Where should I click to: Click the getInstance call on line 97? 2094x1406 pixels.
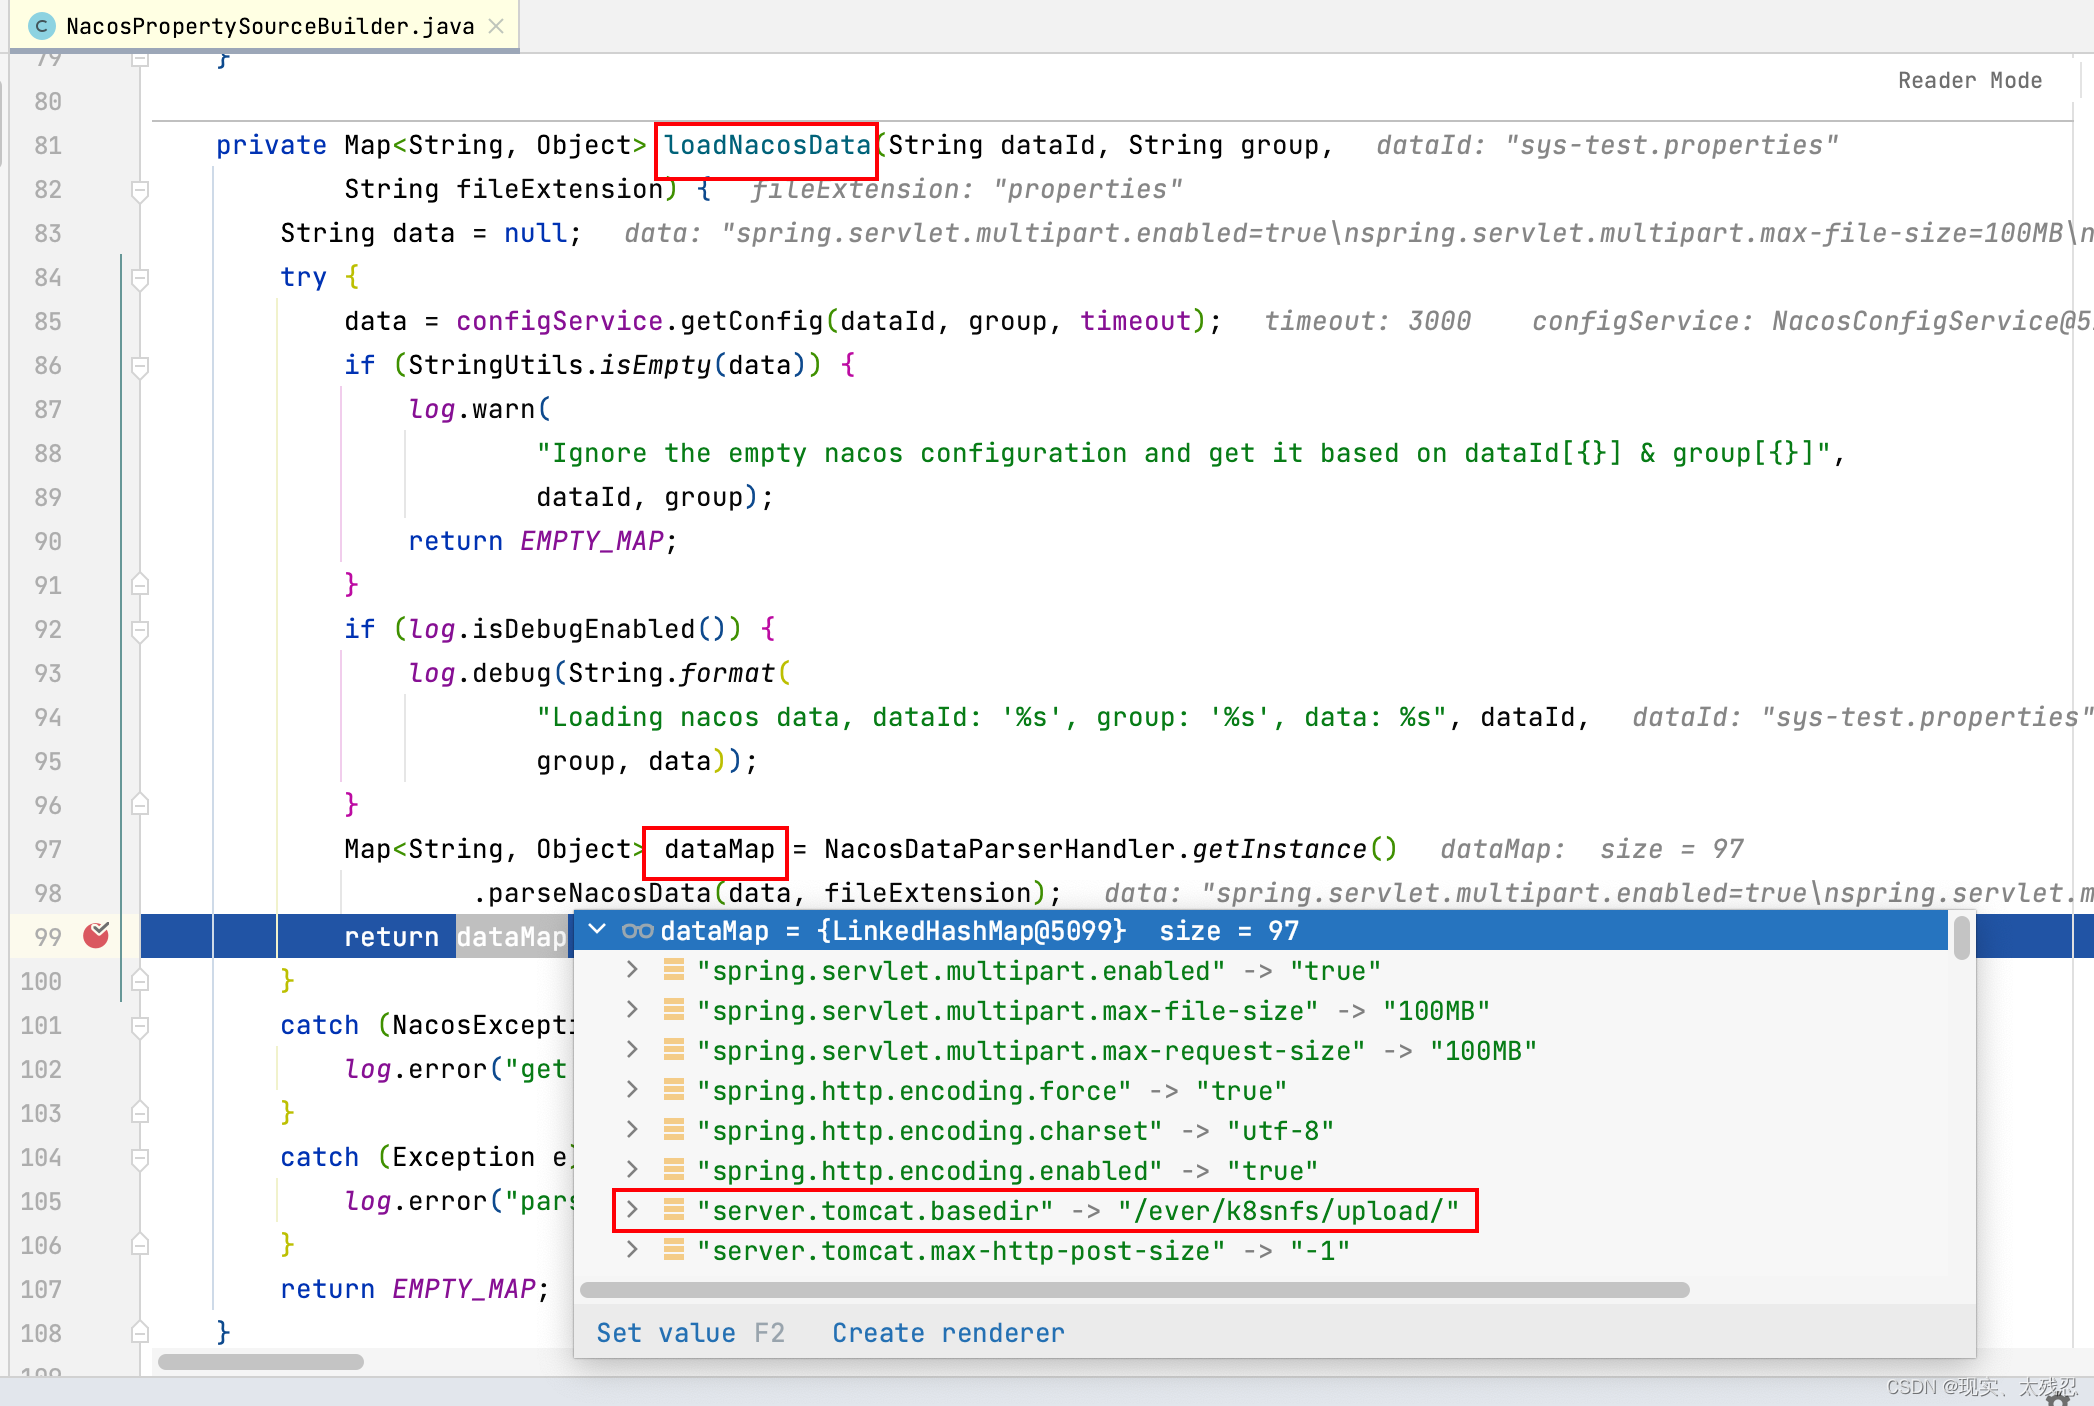(x=1279, y=849)
